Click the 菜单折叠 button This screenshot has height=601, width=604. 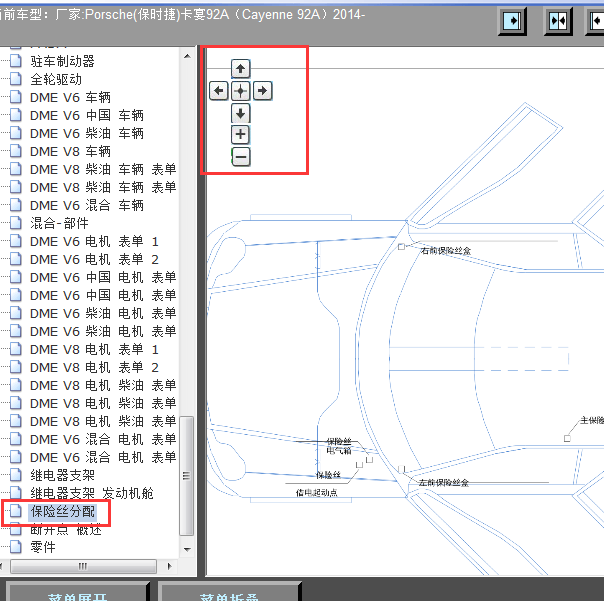pyautogui.click(x=229, y=593)
